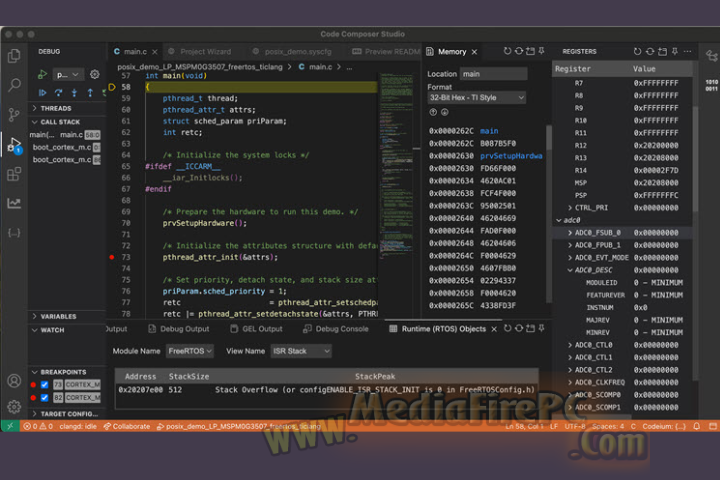Click the Collaborate status bar button
This screenshot has width=720, height=480.
pos(127,426)
